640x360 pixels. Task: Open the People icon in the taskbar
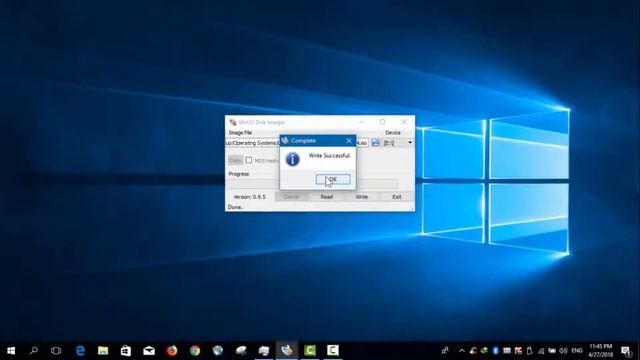(445, 351)
